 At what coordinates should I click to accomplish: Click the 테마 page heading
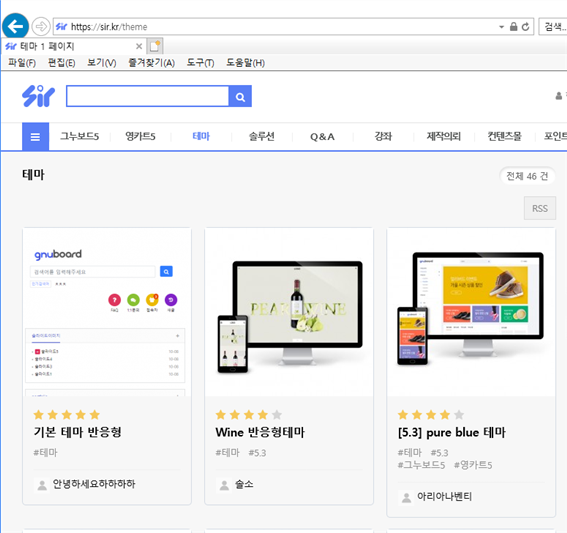point(33,175)
